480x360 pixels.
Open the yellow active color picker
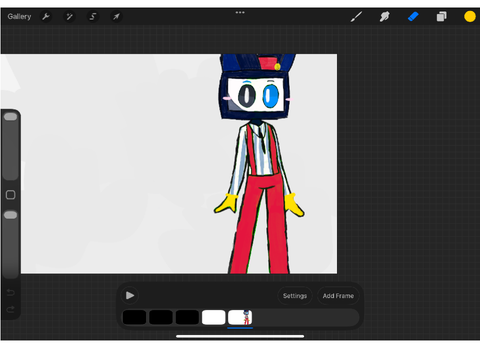470,16
